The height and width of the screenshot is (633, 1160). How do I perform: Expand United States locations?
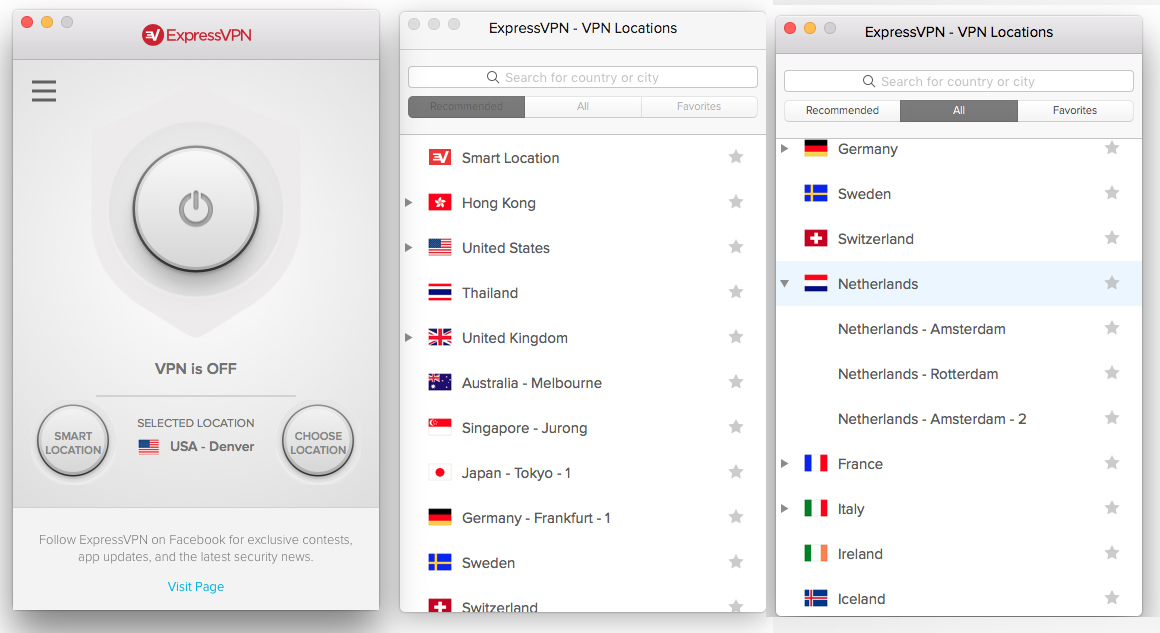tap(408, 248)
